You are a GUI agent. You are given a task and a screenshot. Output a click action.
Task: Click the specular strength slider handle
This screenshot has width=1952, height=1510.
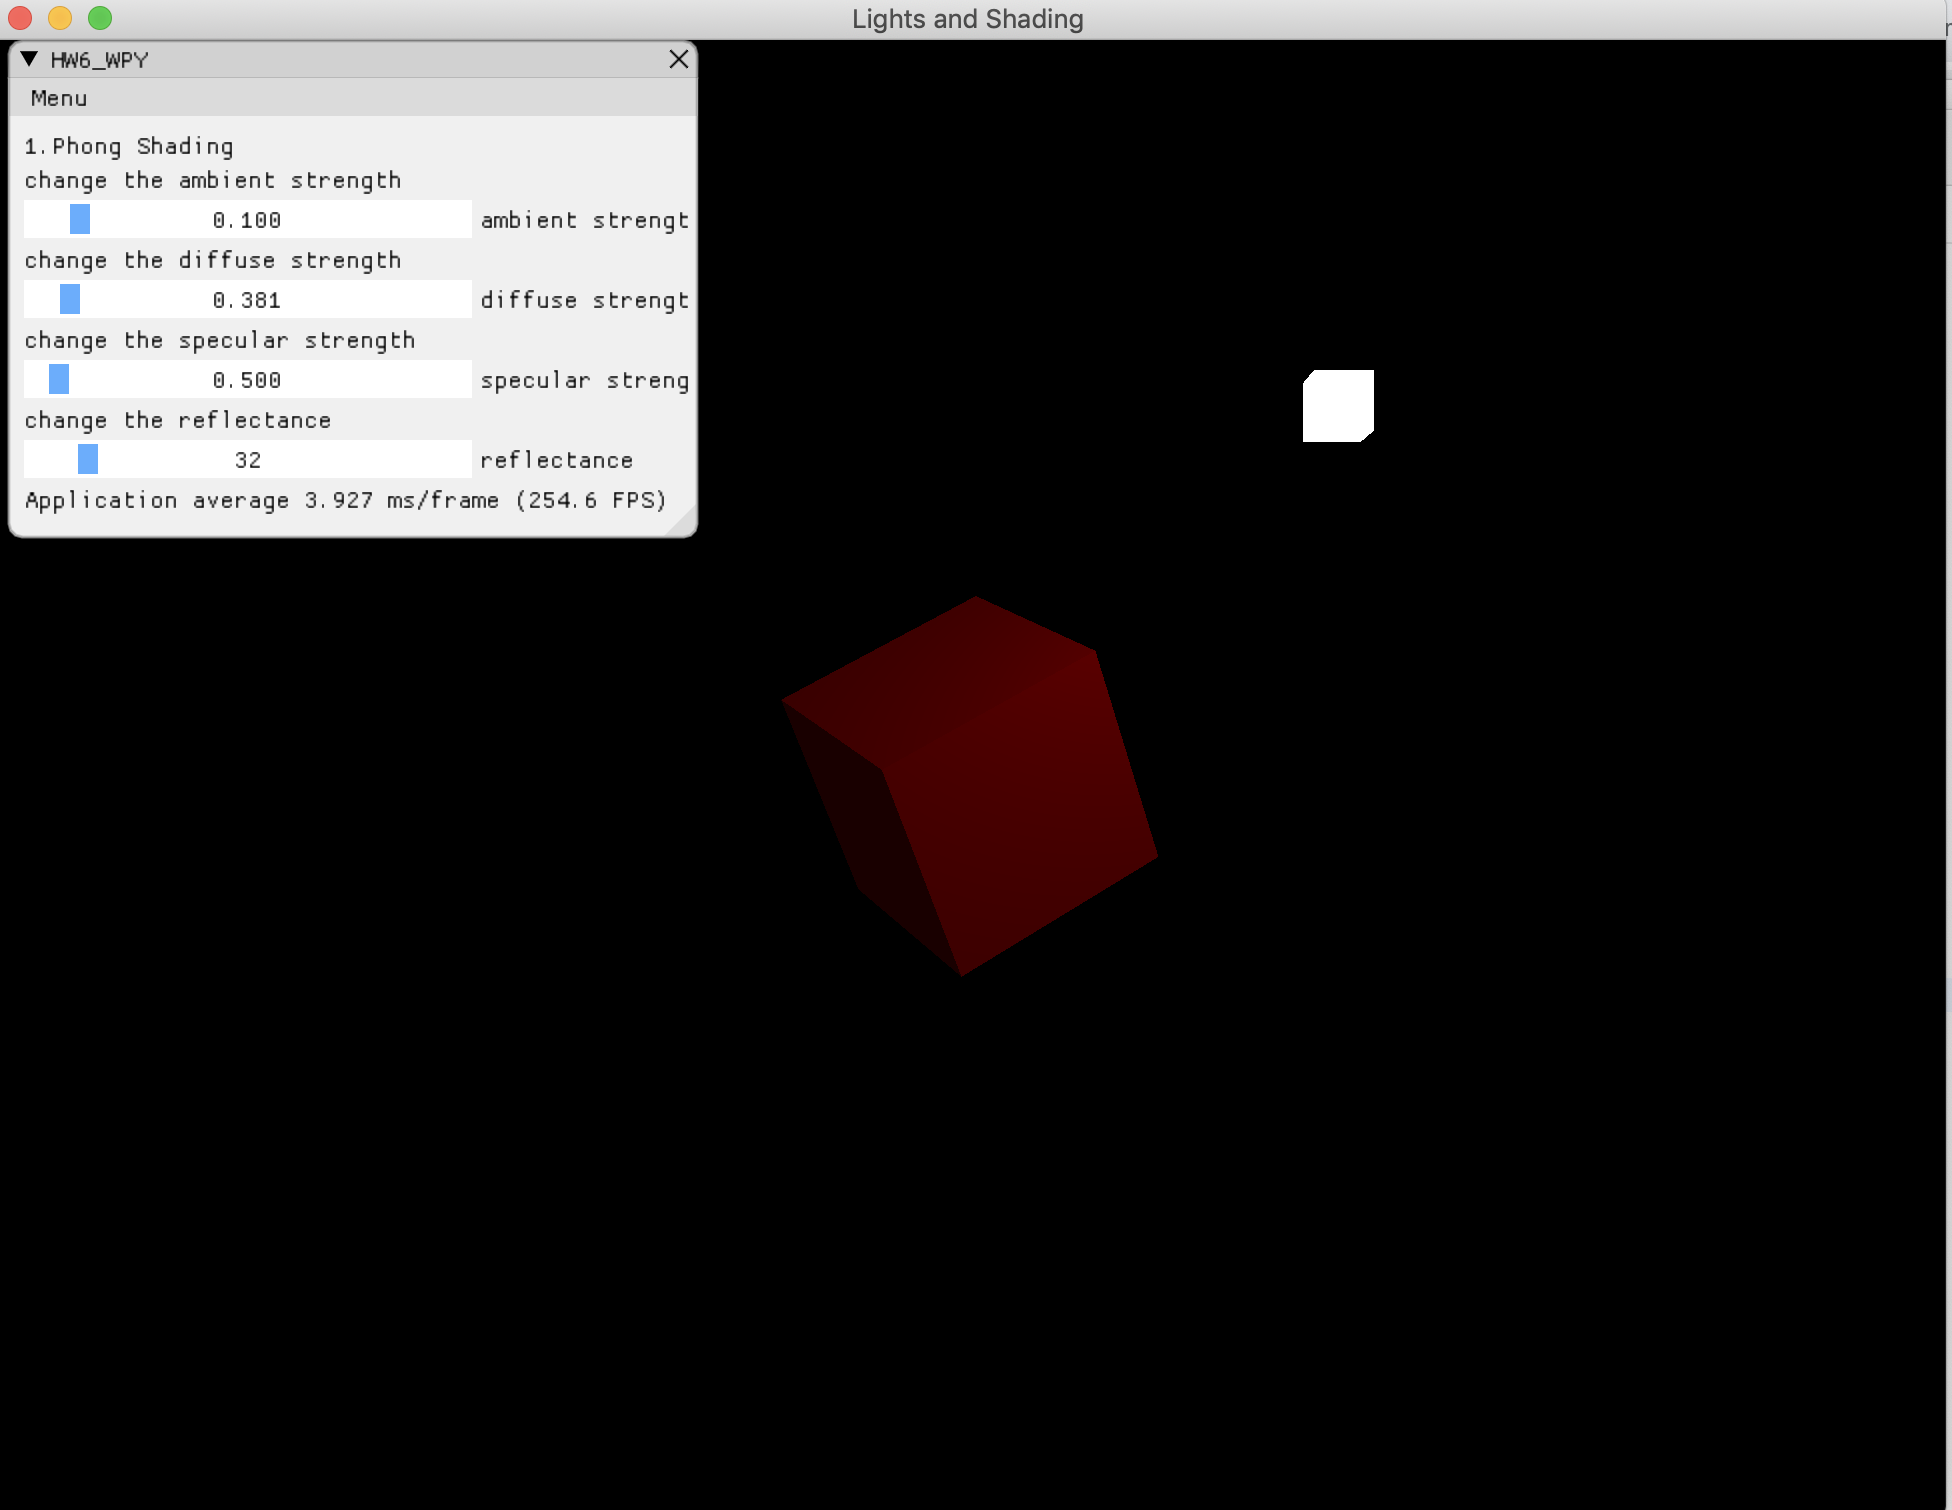pyautogui.click(x=59, y=379)
